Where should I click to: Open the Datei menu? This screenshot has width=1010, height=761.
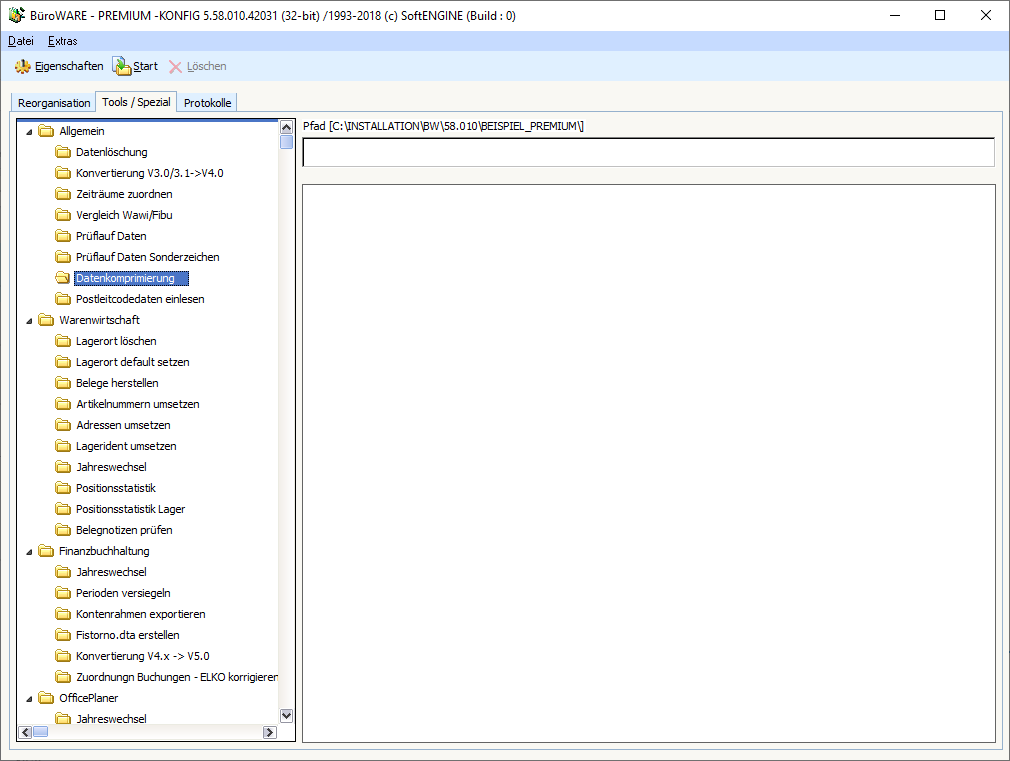[x=20, y=41]
